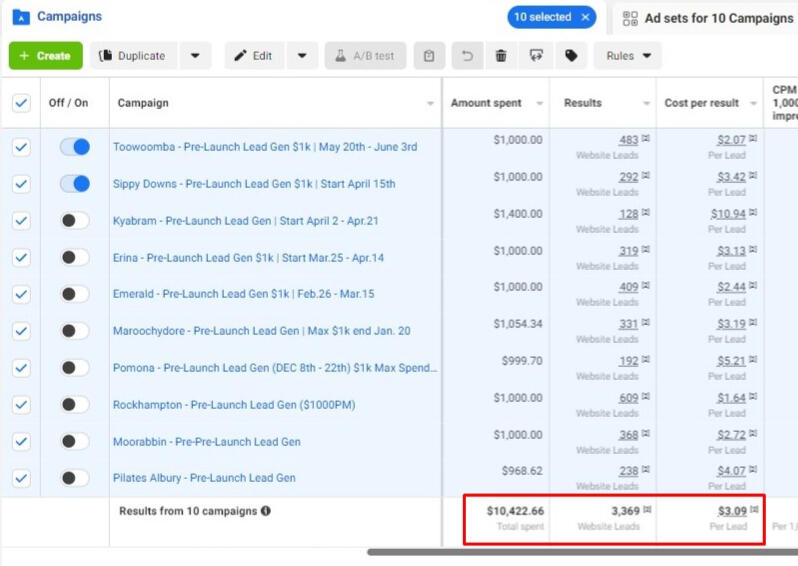Click the $10,422.66 total spent value

(515, 511)
